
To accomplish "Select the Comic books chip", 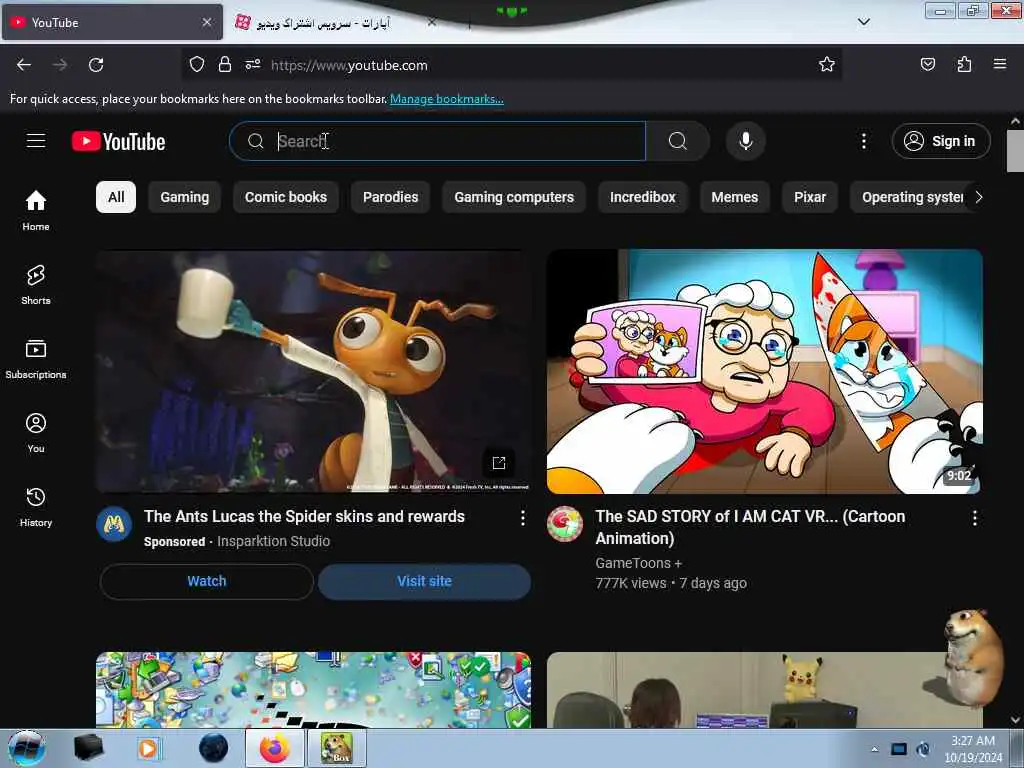I will [286, 197].
